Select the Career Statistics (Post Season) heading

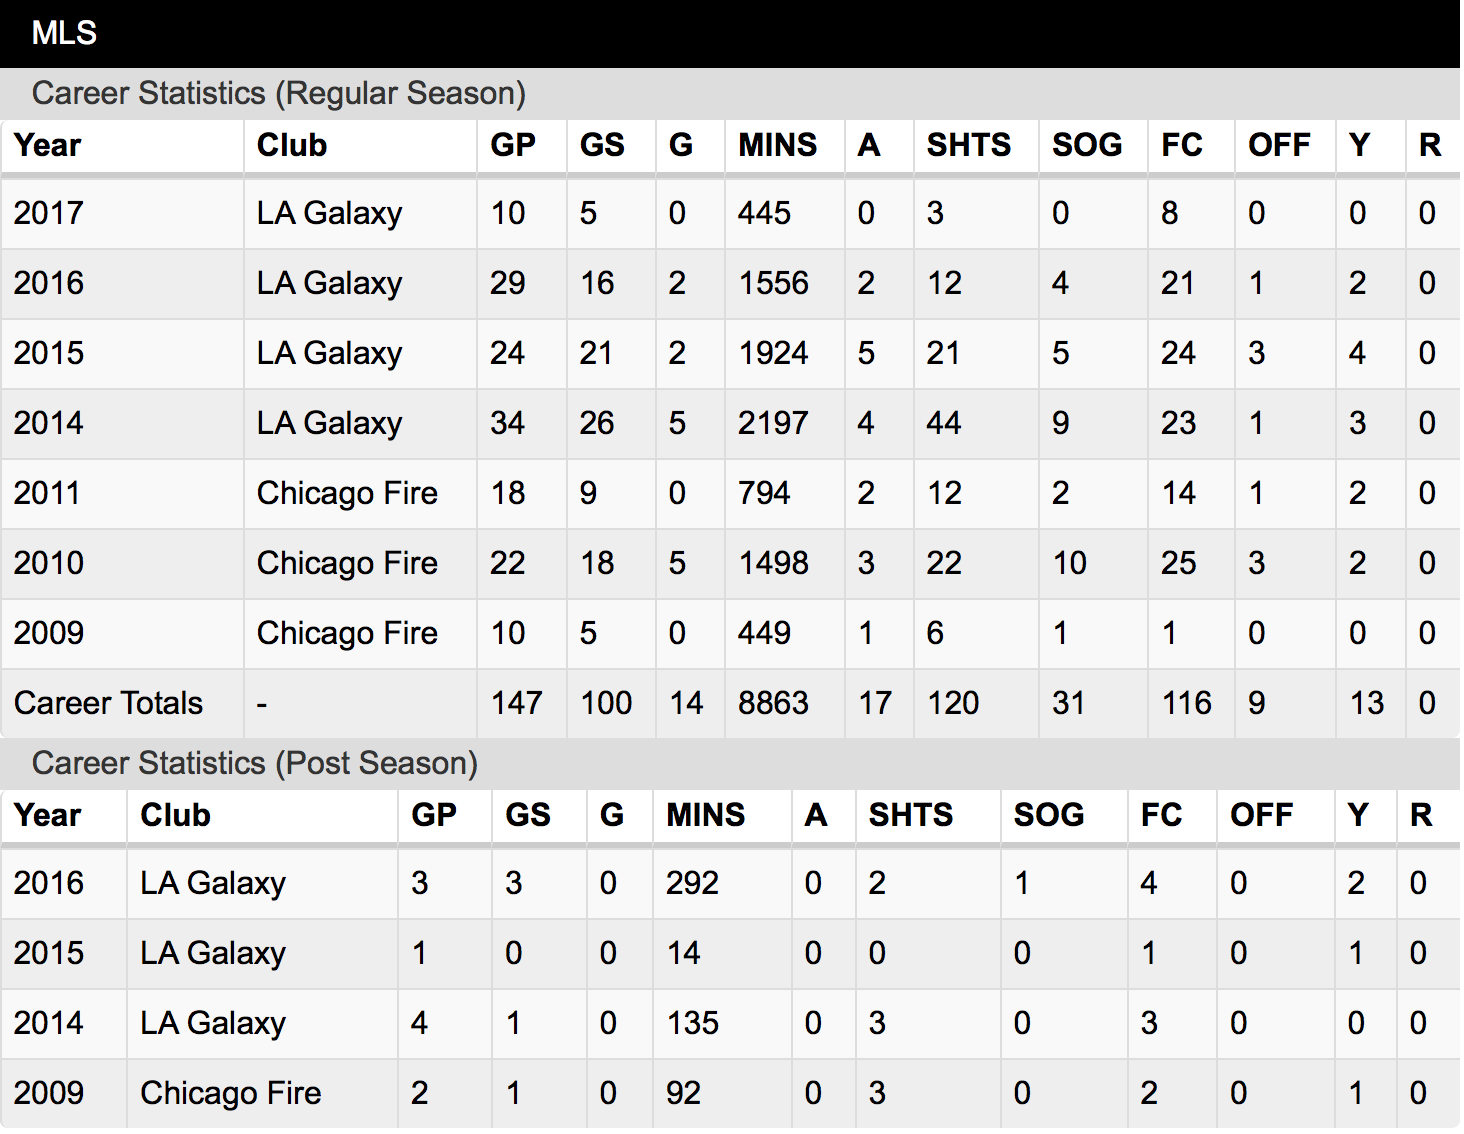click(255, 763)
